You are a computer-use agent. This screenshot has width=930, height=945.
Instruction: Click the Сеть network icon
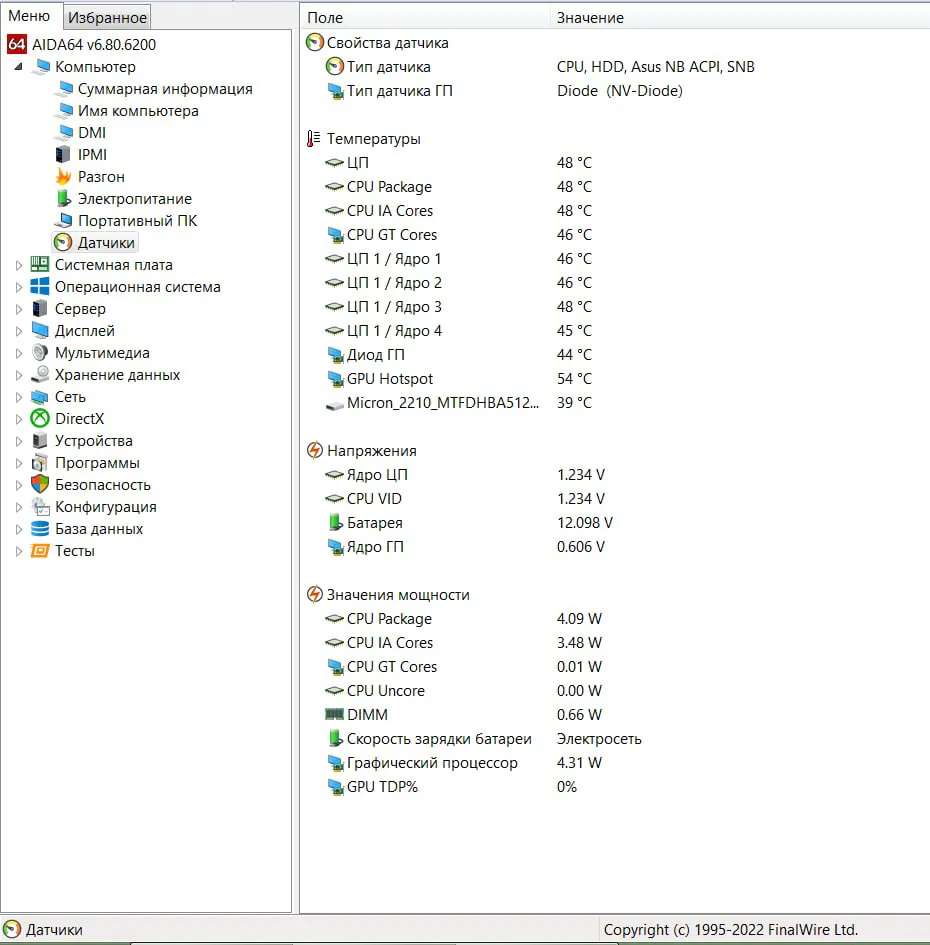point(40,397)
